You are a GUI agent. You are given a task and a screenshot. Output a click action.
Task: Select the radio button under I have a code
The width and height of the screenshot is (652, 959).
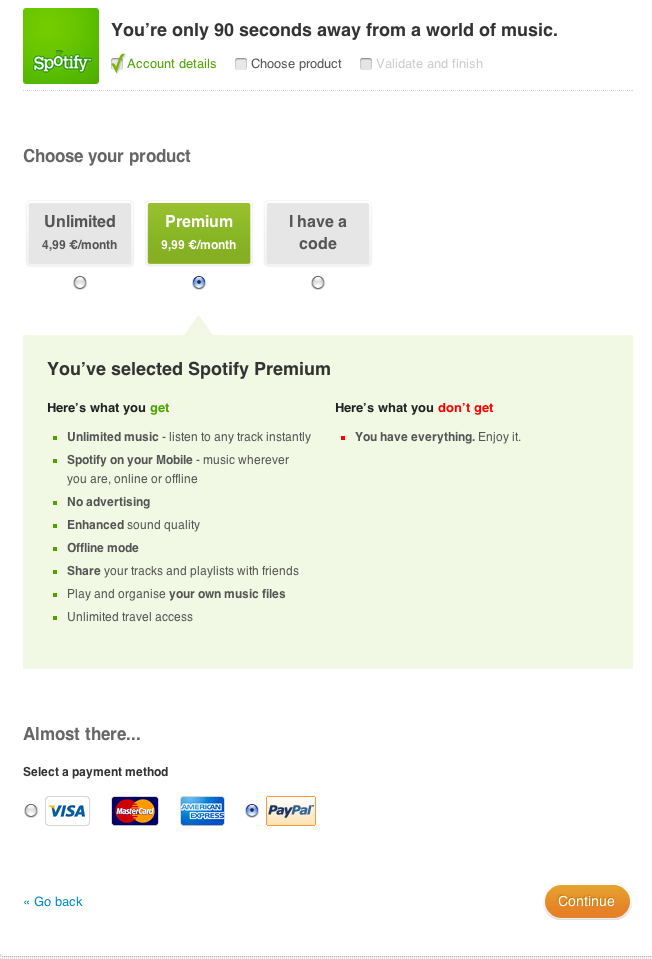(x=318, y=283)
